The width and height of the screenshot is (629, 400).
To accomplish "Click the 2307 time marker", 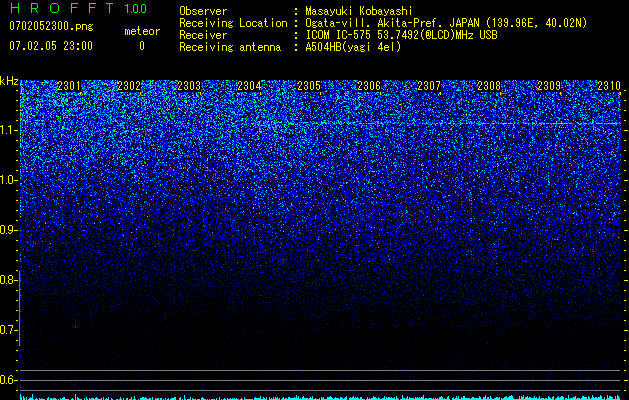I will (x=429, y=86).
